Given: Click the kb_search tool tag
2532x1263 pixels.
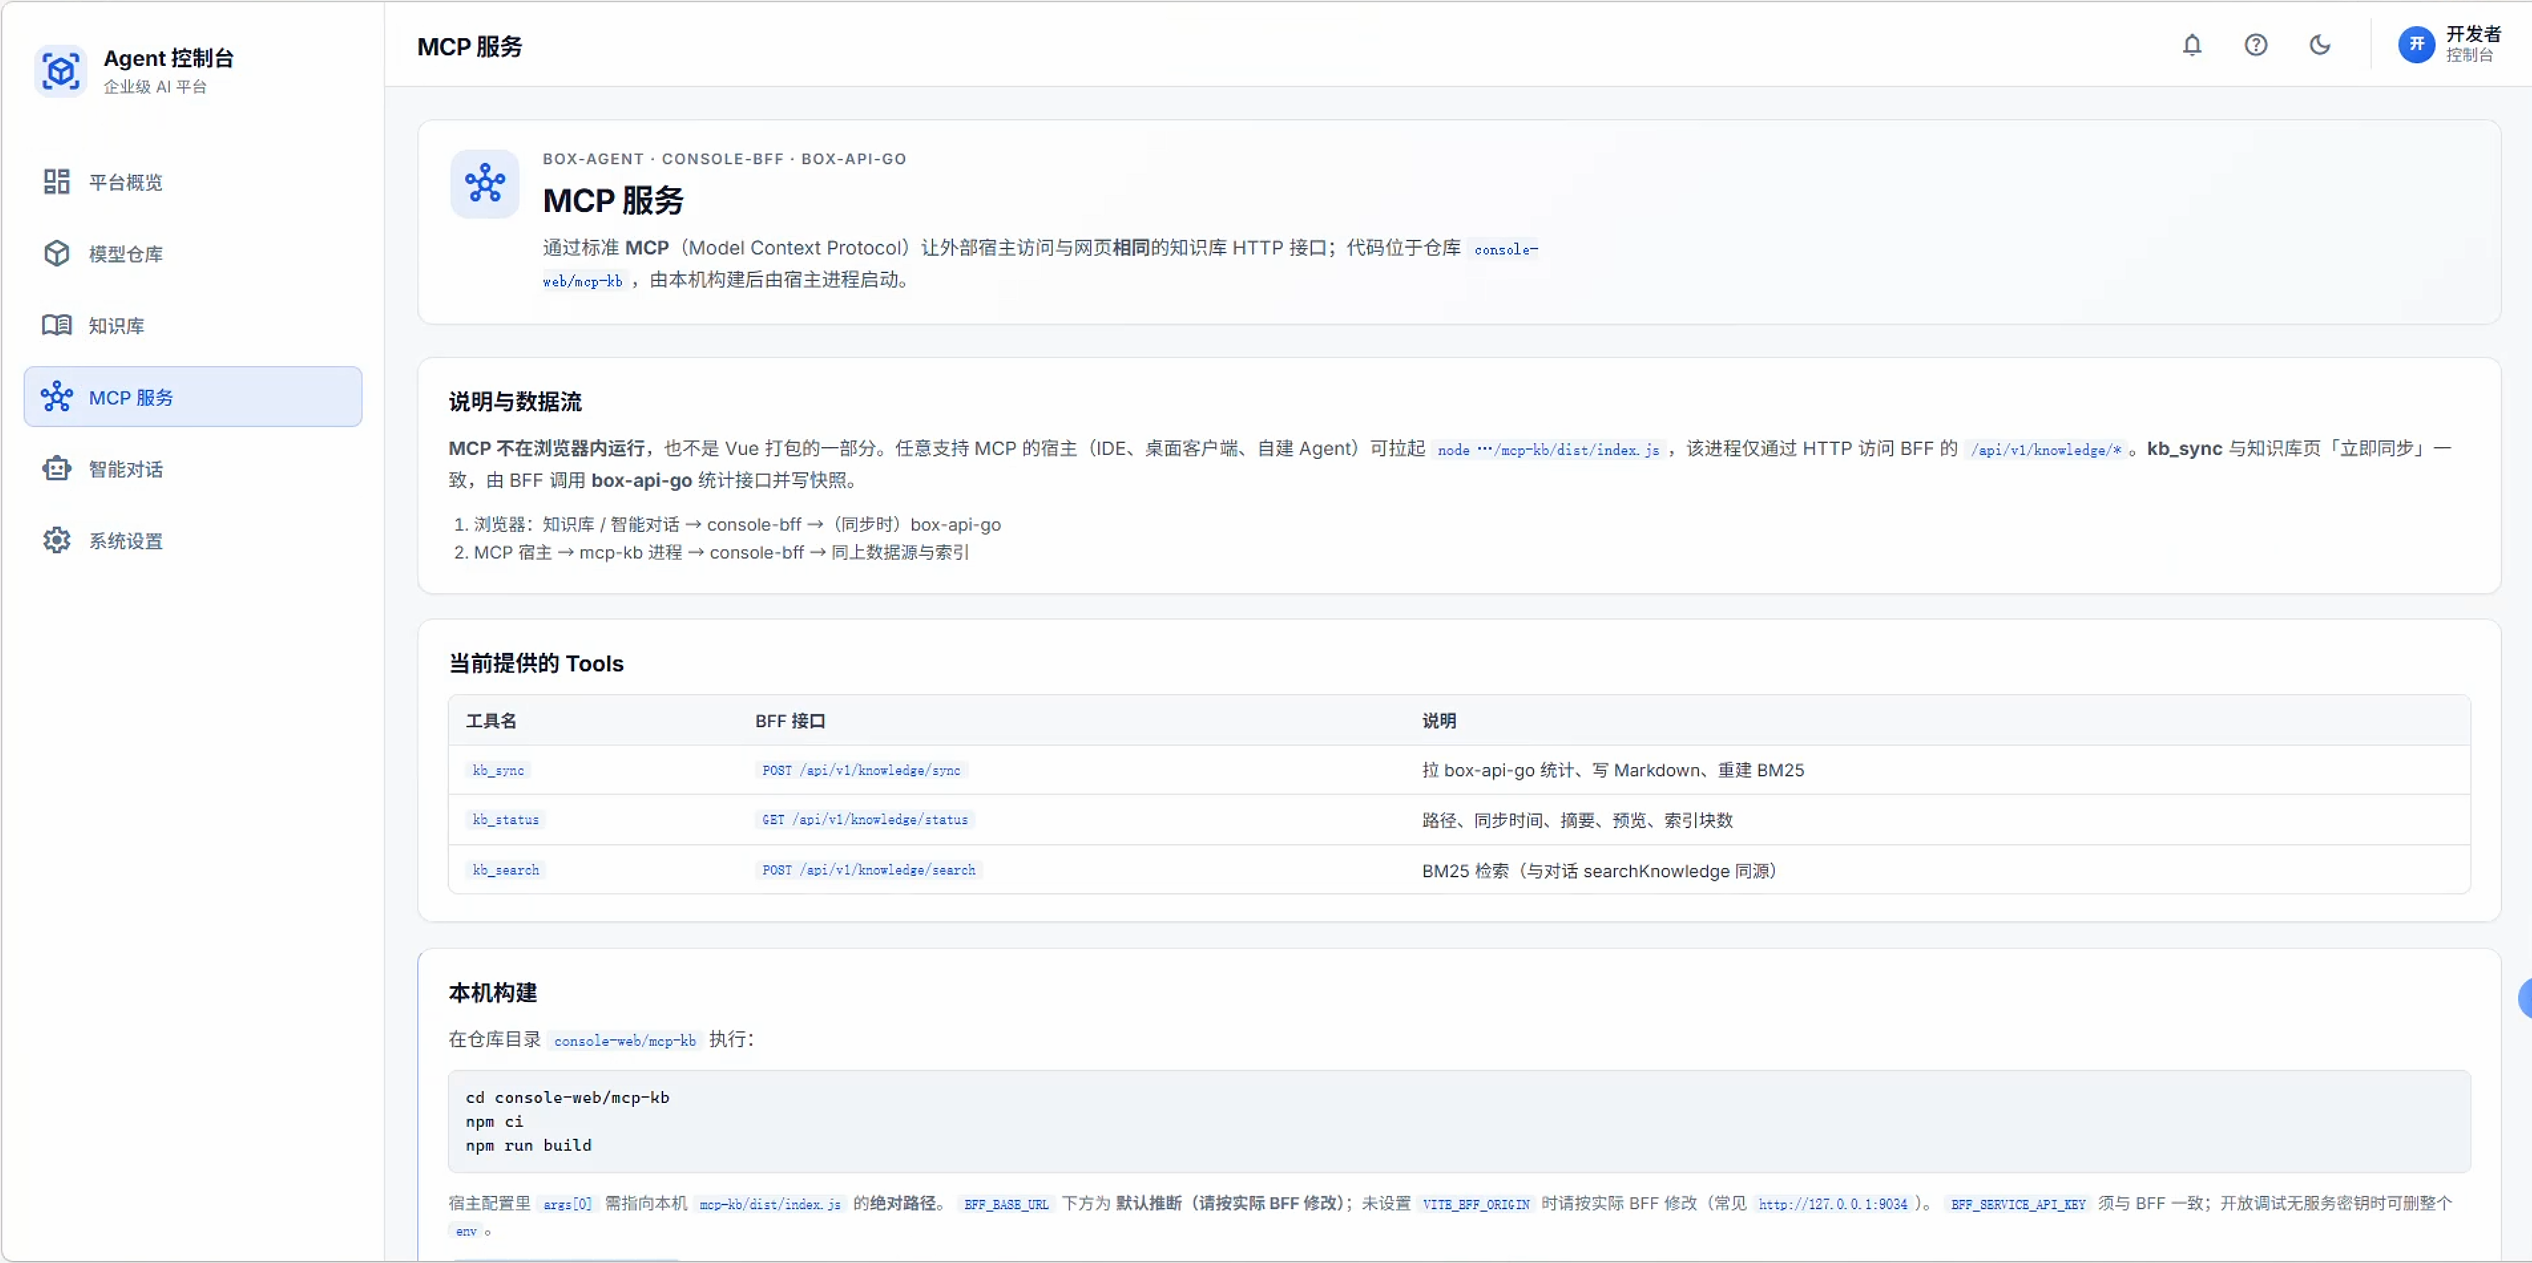Looking at the screenshot, I should [x=505, y=869].
